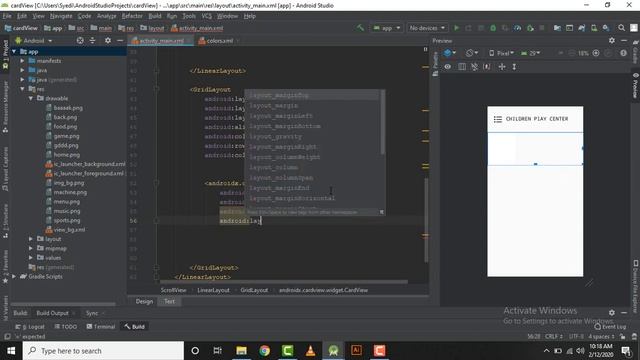
Task: Open the Event Log
Action: (x=611, y=327)
